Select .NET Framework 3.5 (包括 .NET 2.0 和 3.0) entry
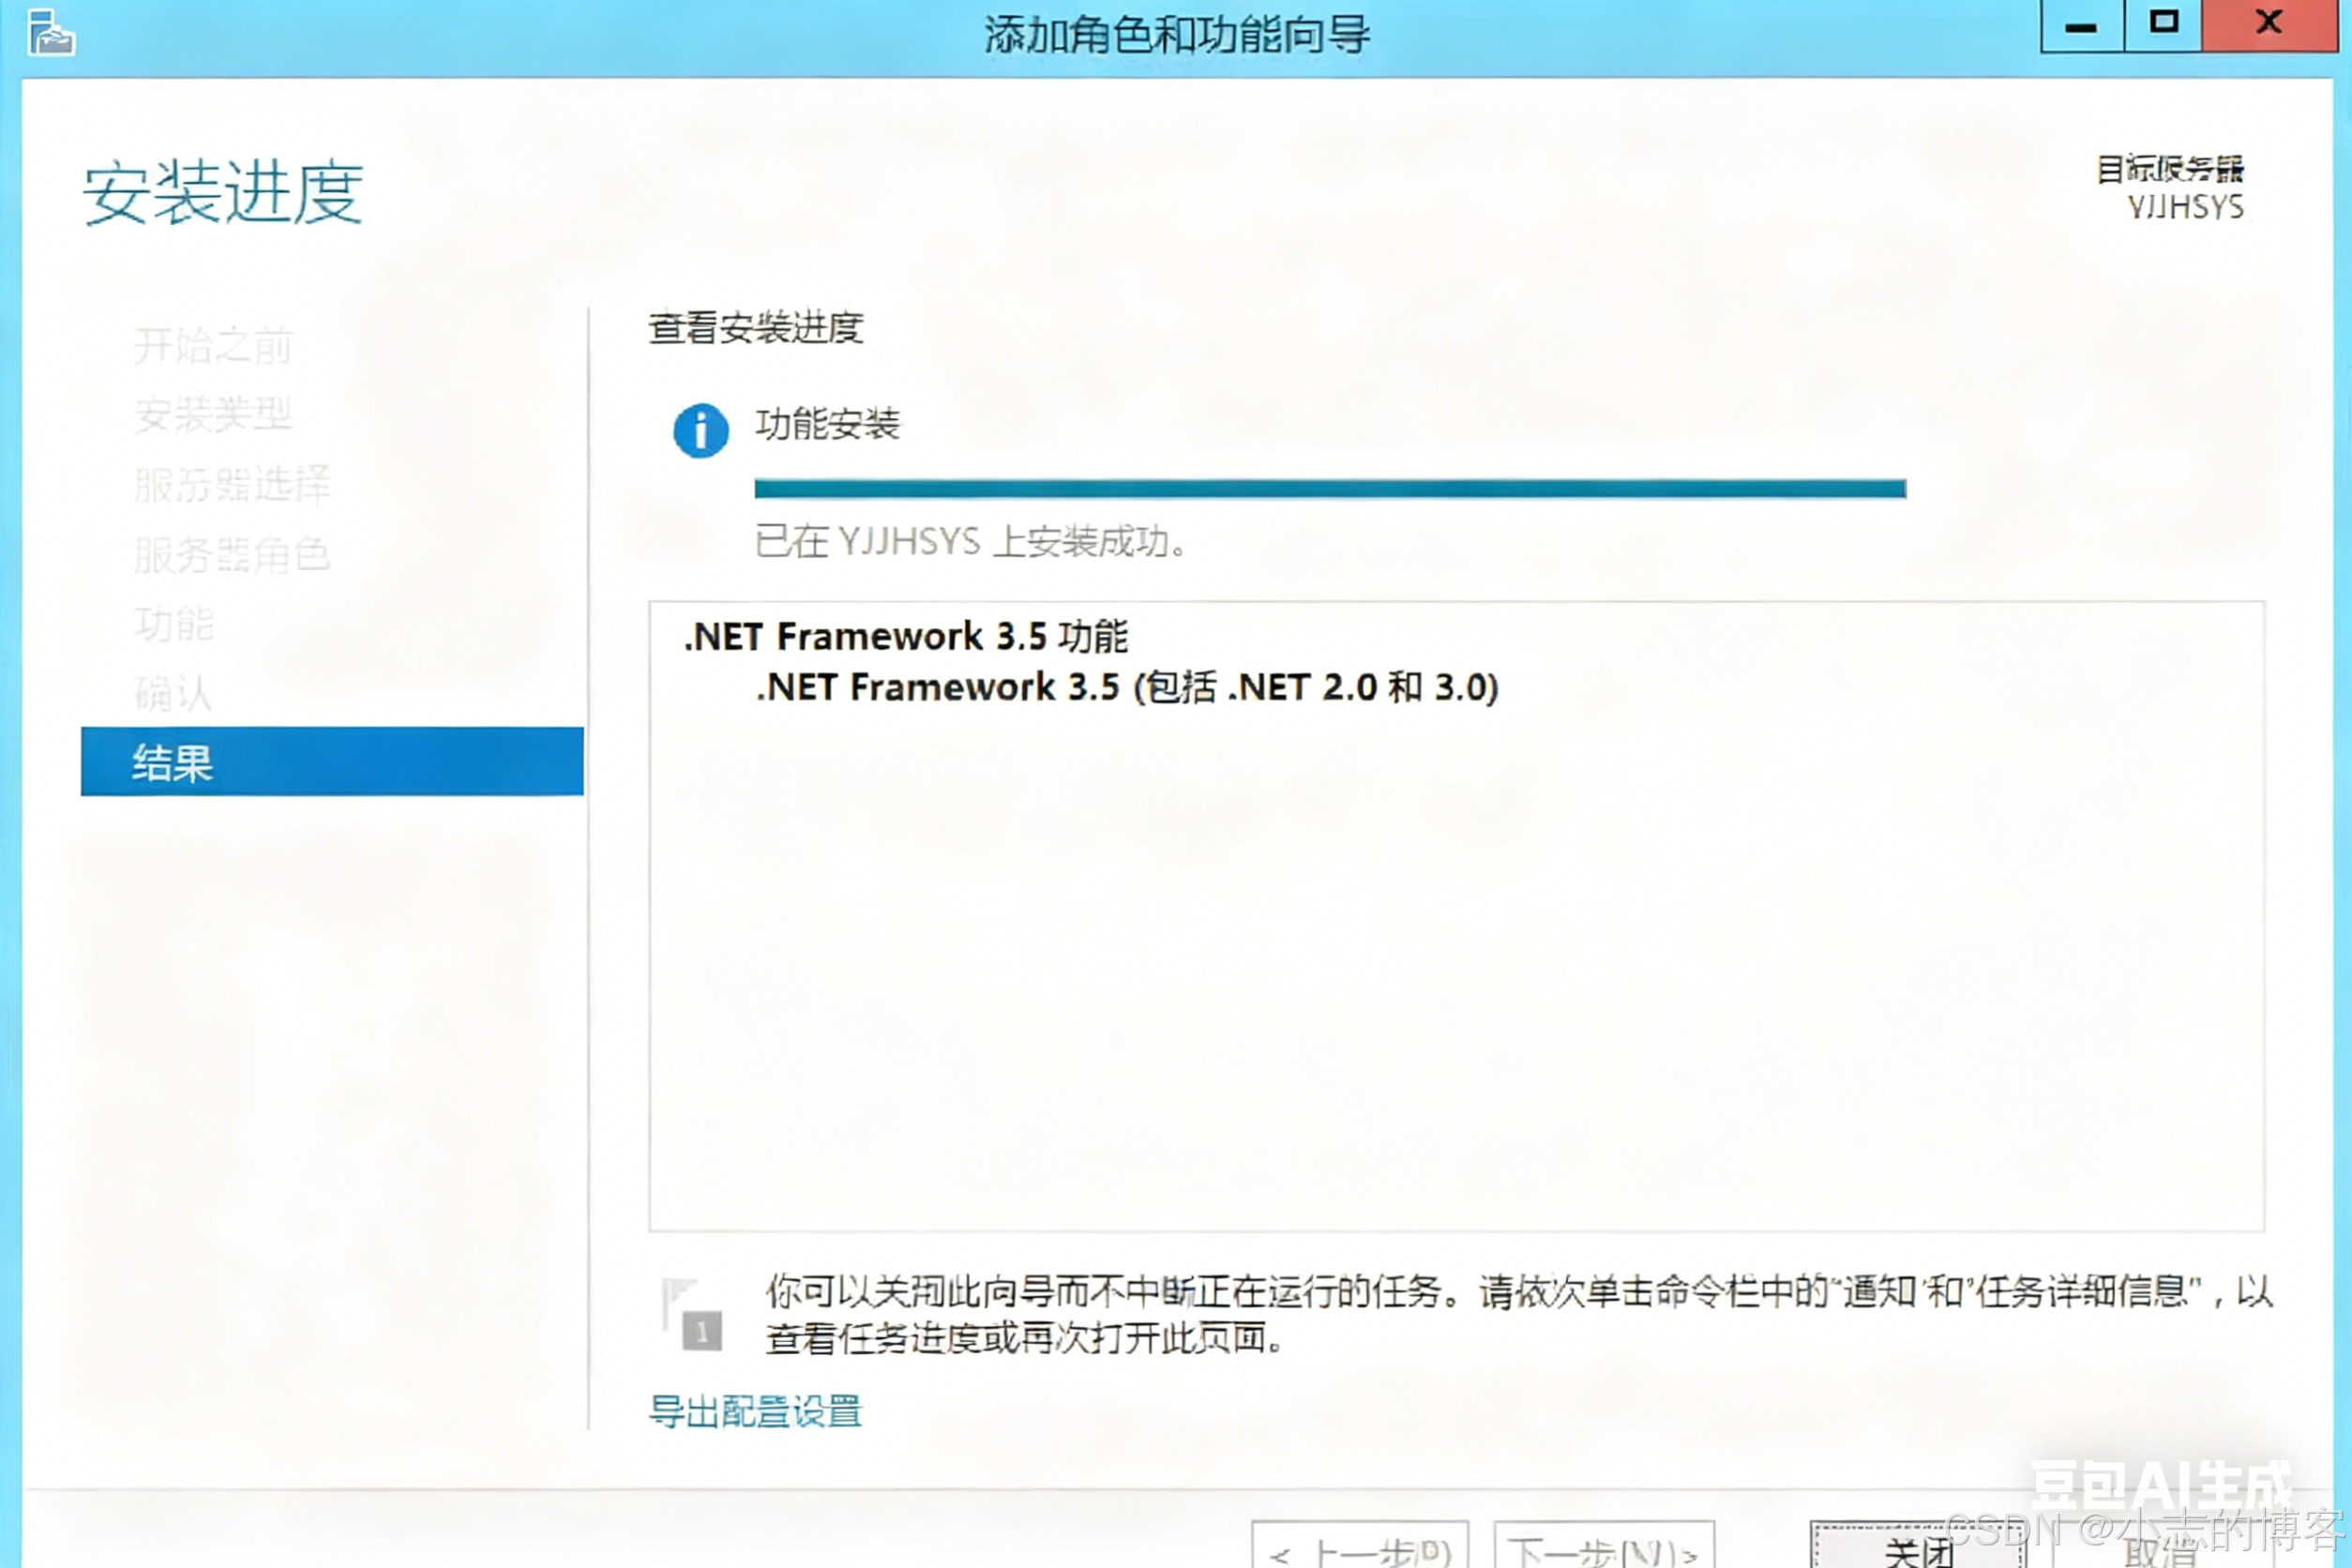This screenshot has width=2352, height=1568. point(1126,688)
